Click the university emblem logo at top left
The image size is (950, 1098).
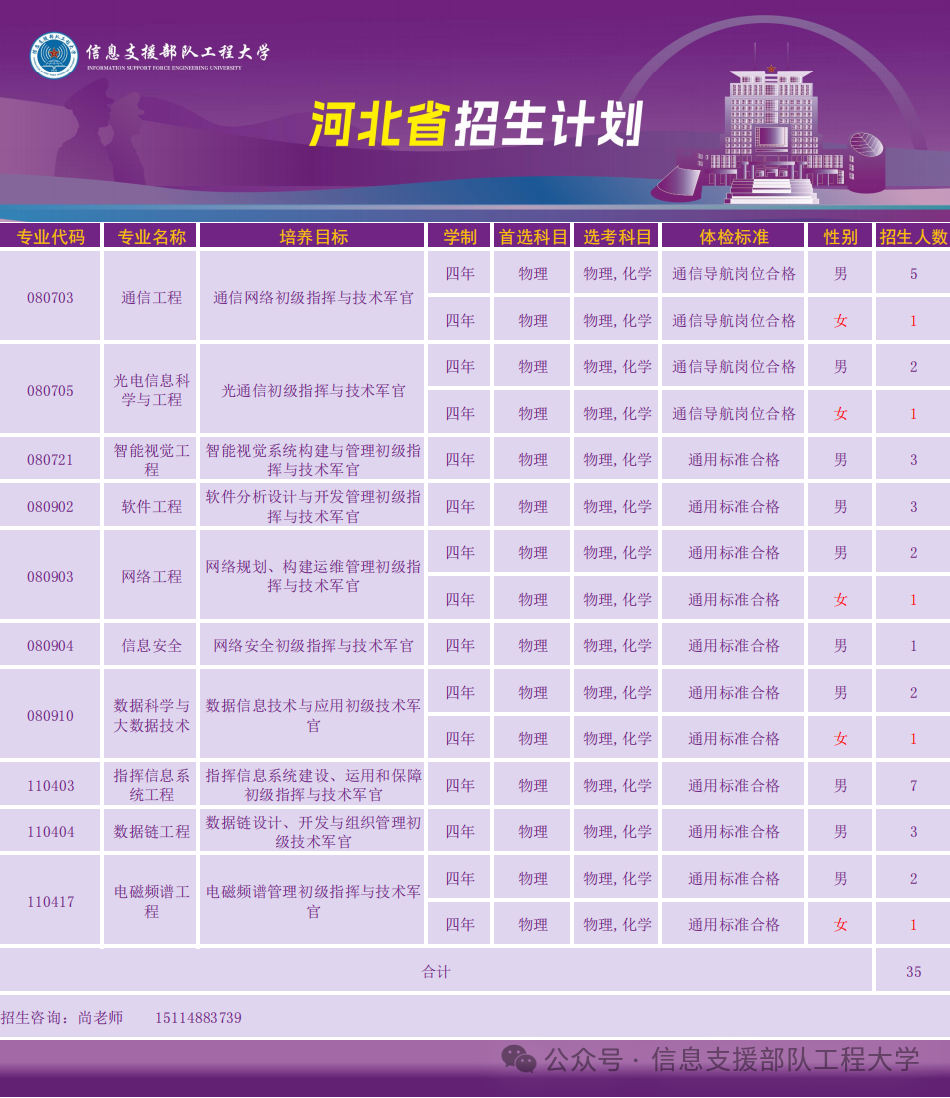tap(54, 55)
